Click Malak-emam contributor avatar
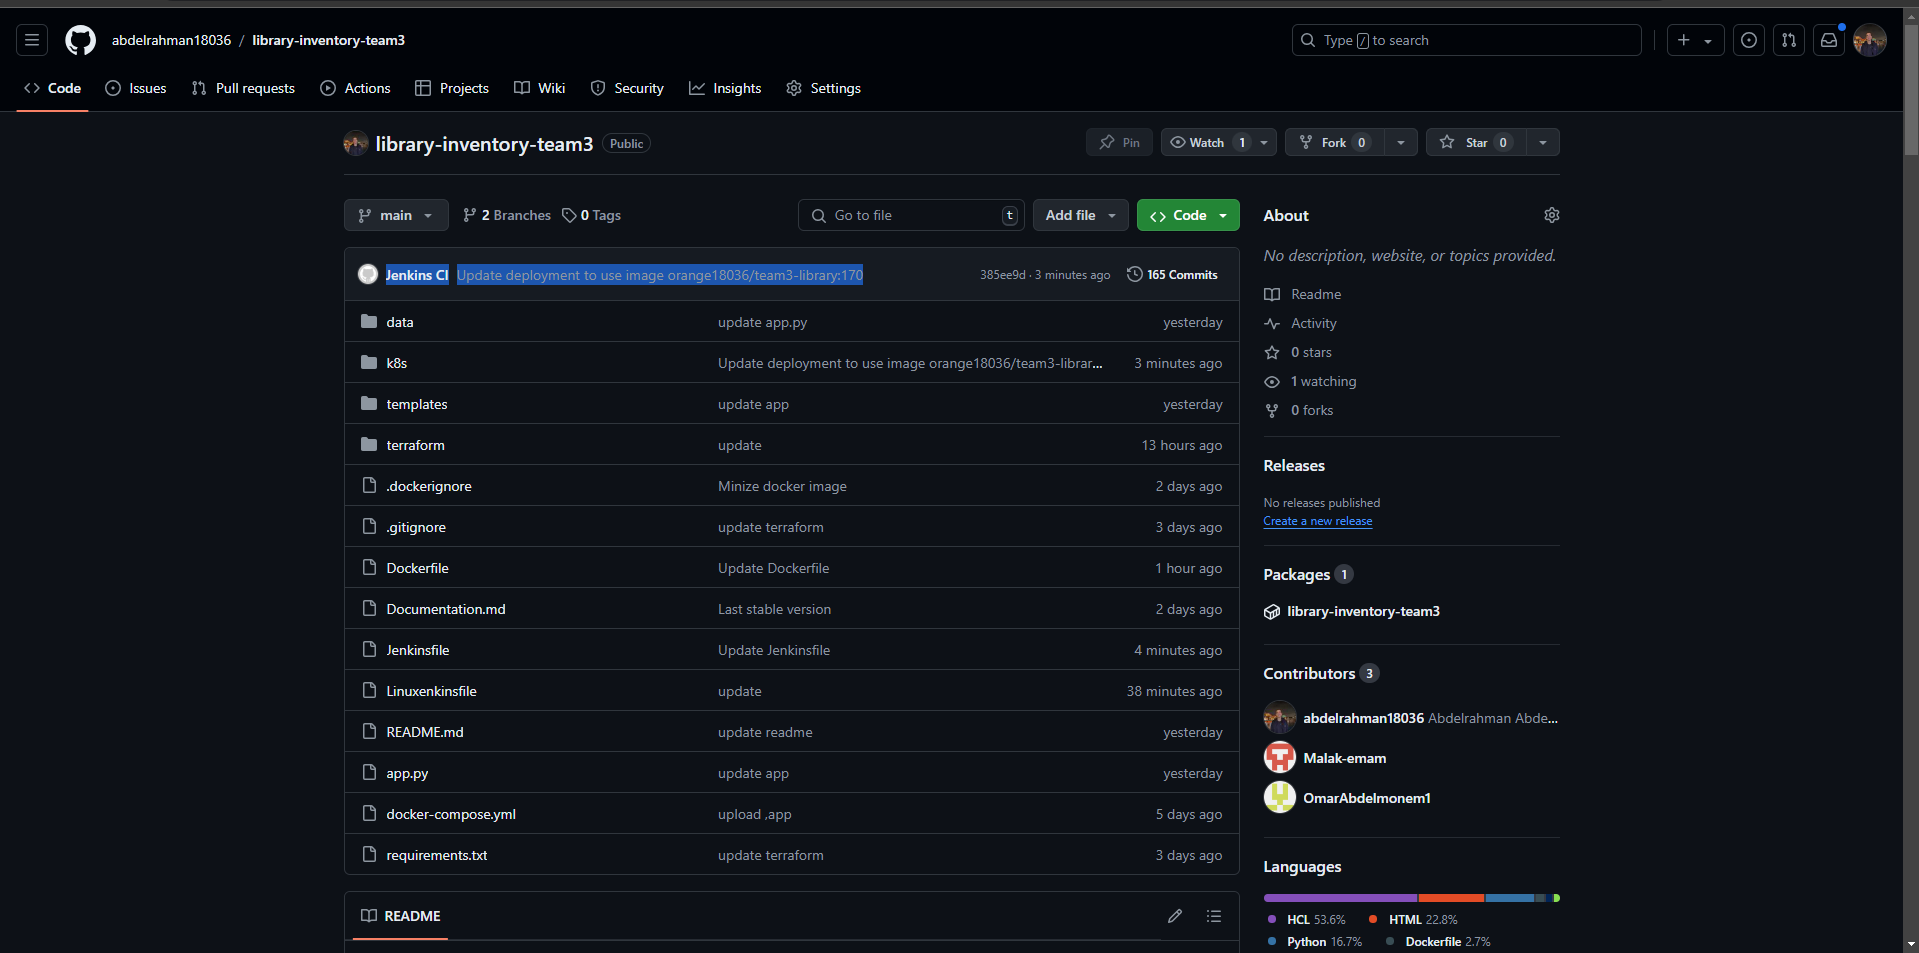 pos(1280,758)
